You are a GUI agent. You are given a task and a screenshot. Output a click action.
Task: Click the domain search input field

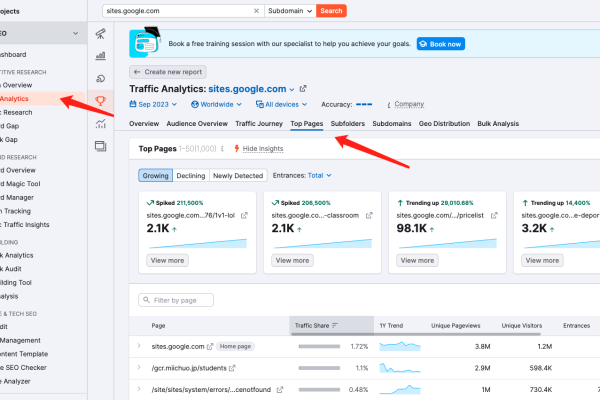(x=183, y=11)
